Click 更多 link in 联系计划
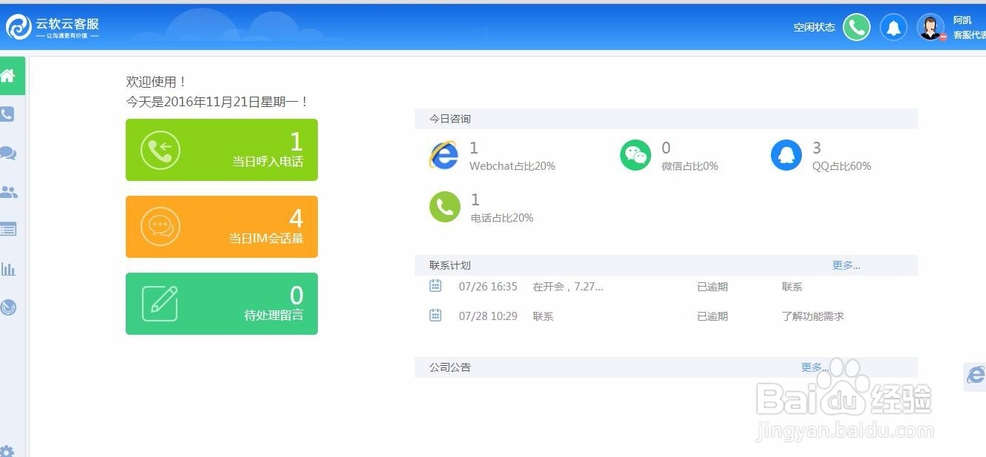986x457 pixels. coord(846,265)
